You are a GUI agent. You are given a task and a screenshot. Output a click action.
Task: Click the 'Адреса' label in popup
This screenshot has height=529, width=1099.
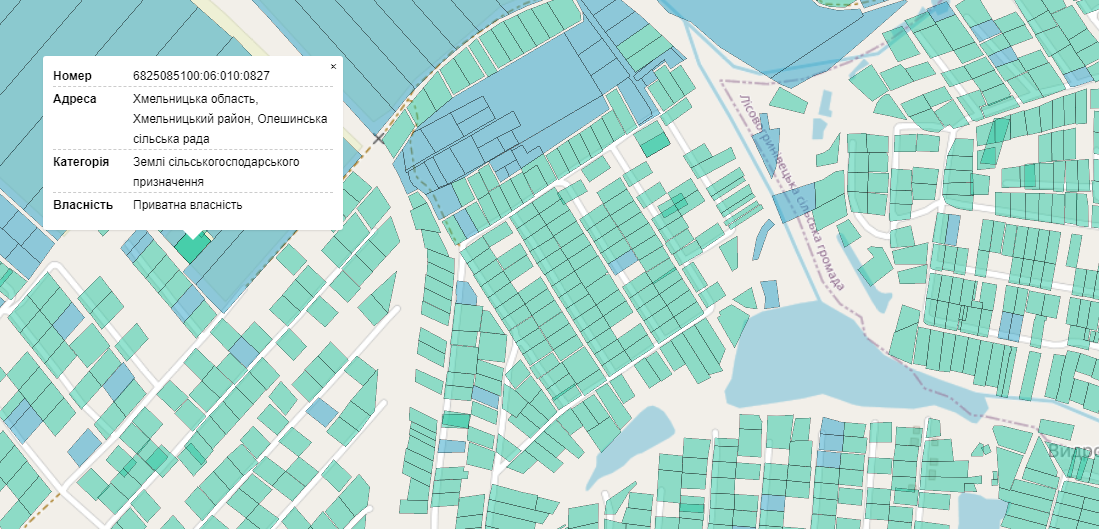coord(75,99)
